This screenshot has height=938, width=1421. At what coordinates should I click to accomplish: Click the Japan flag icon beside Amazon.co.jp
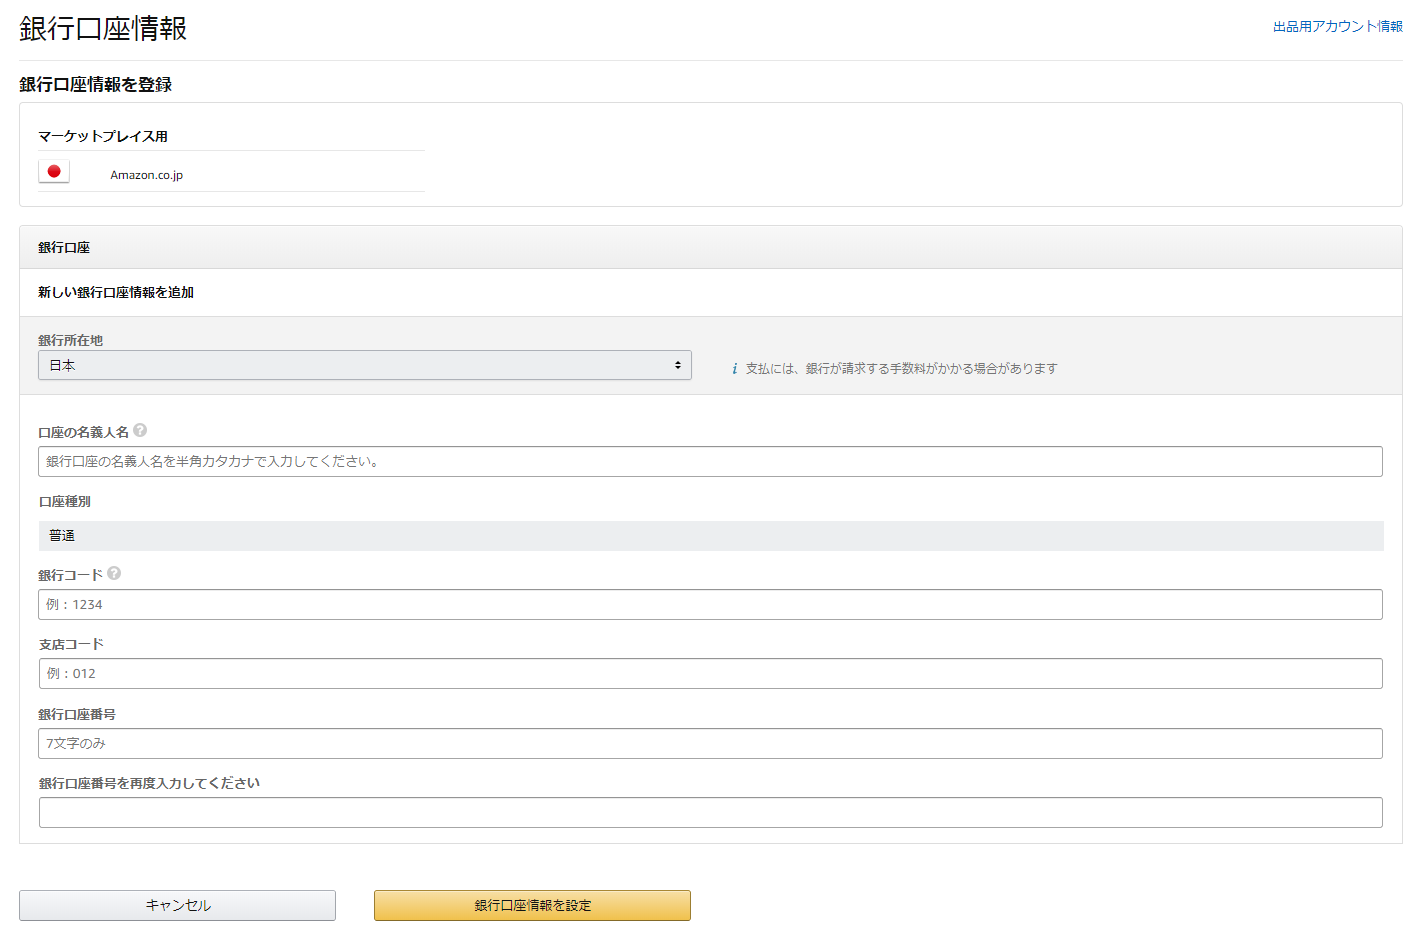54,171
